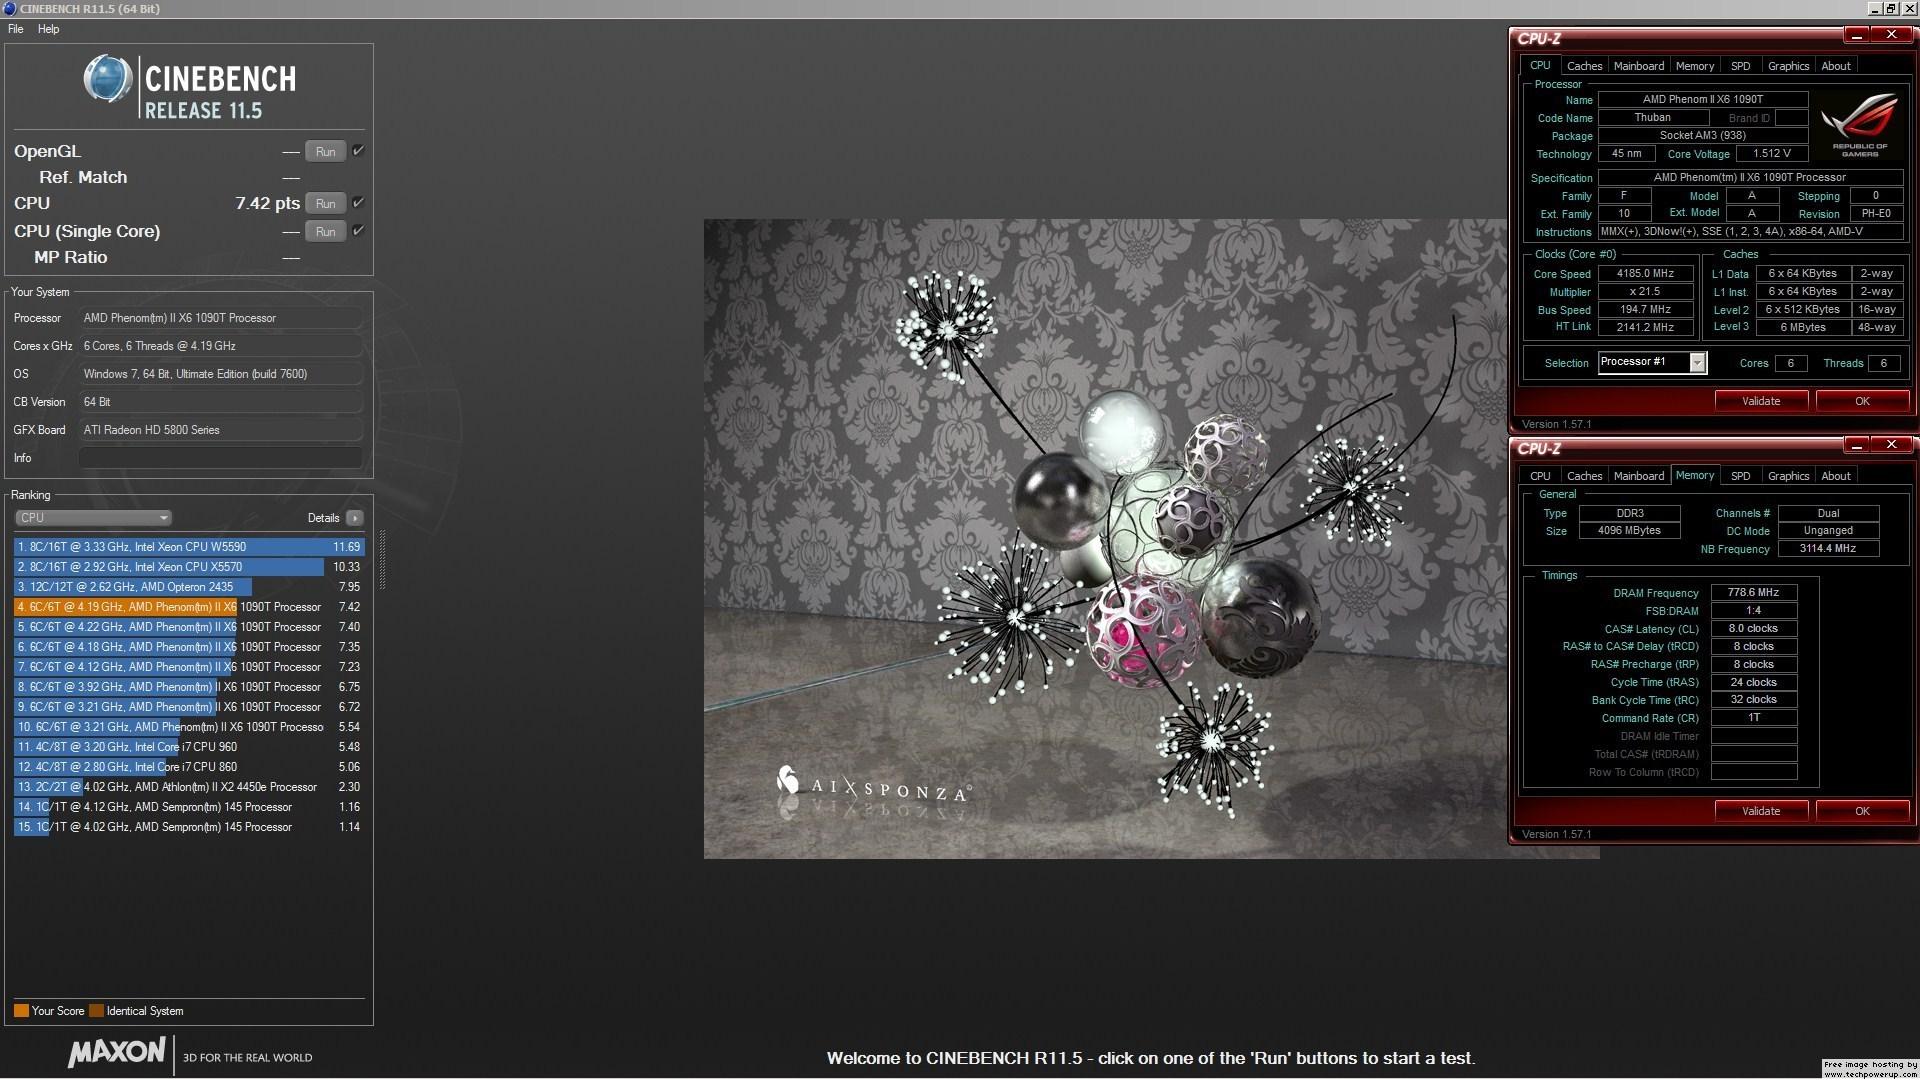Screen dimensions: 1920x1080
Task: Click the Your Score orange legend swatch
Action: tap(21, 1011)
